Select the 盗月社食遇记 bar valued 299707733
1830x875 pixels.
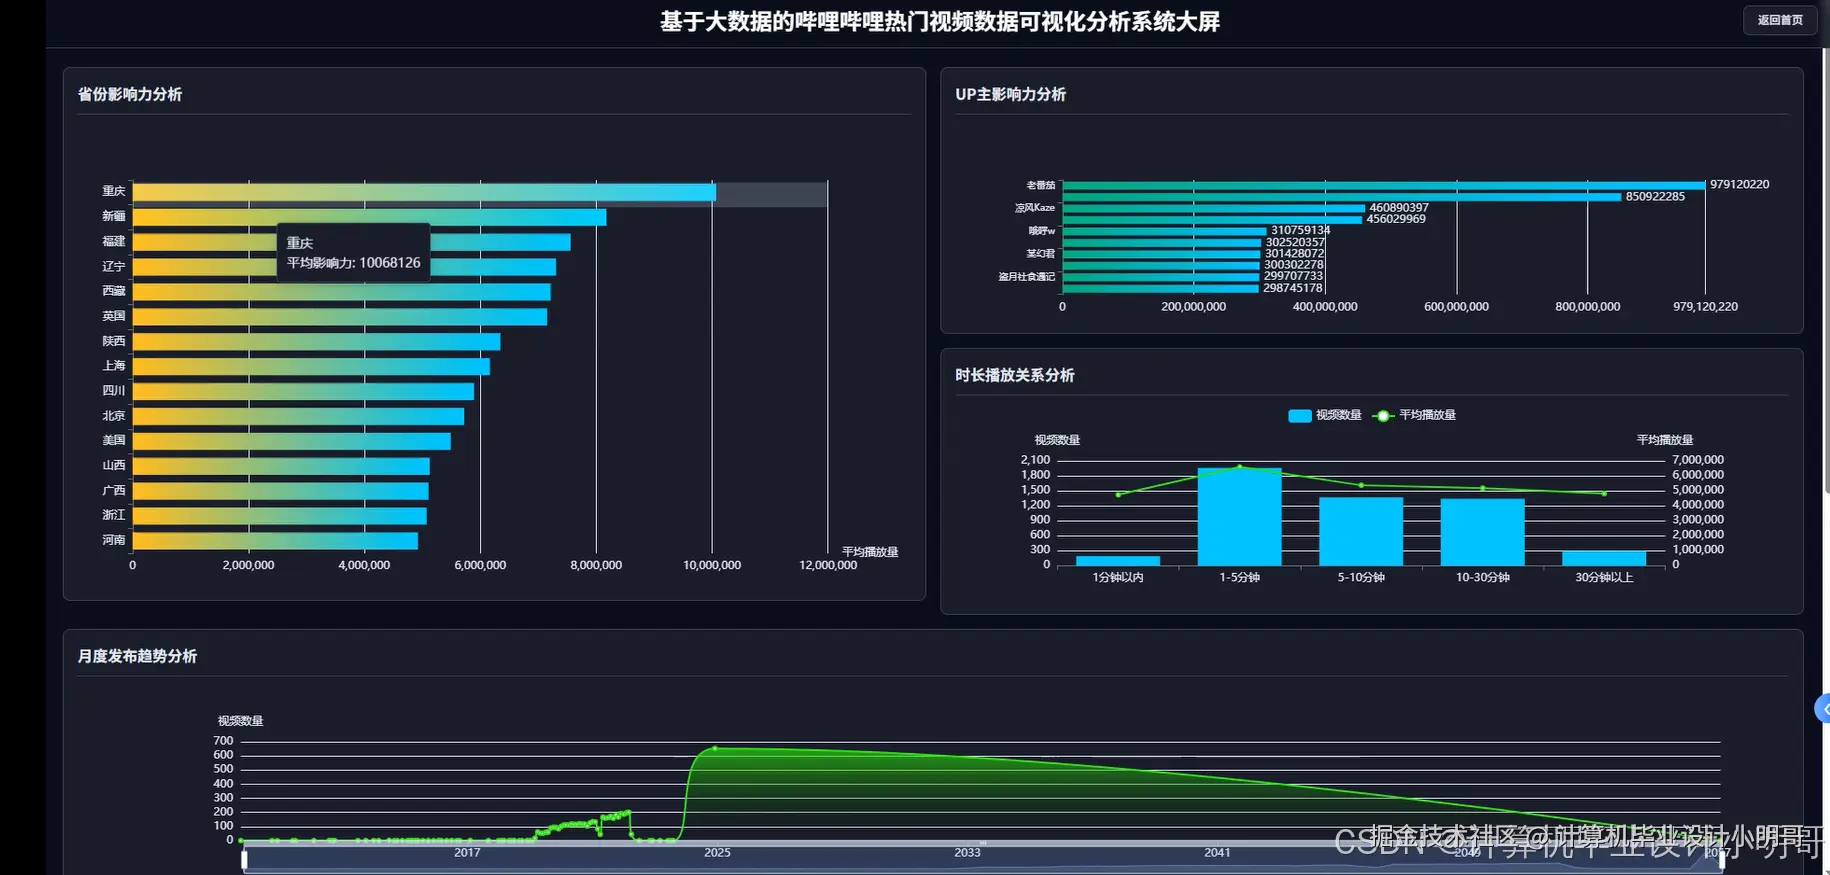[1161, 277]
